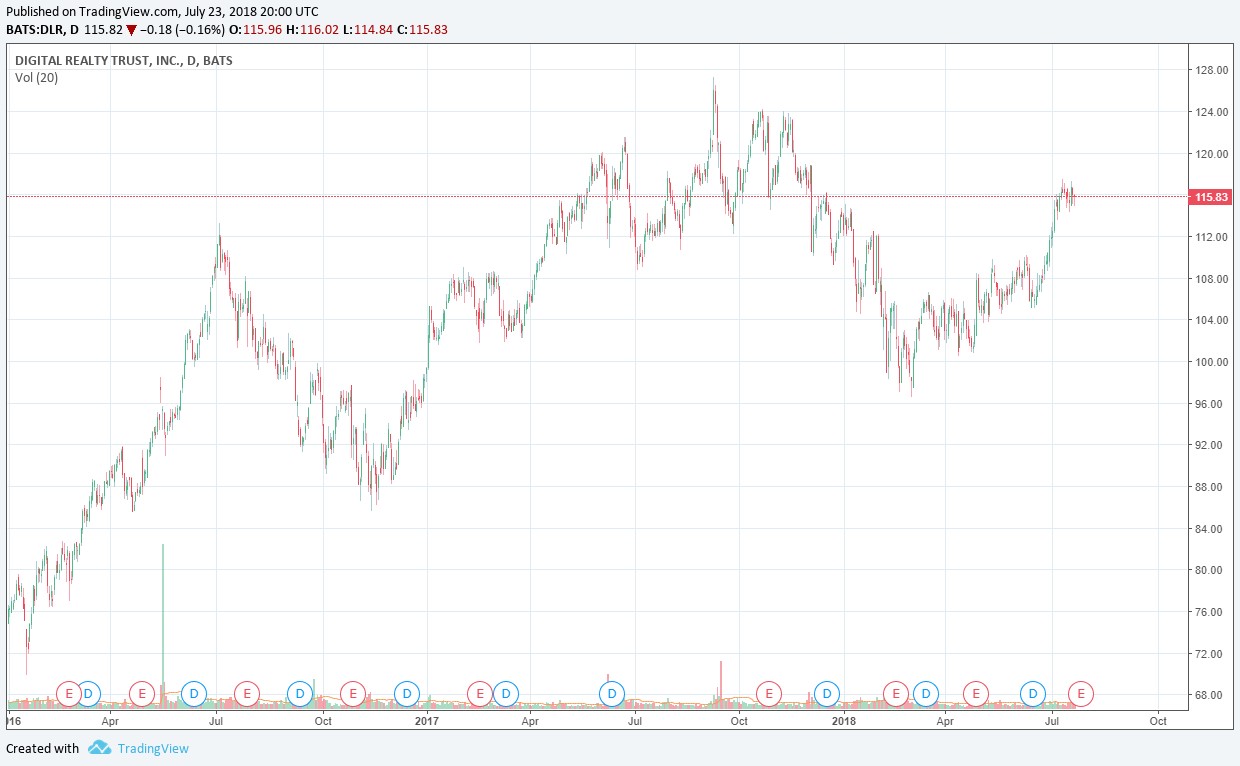
Task: Open the TradingView link in the footer
Action: coord(152,748)
